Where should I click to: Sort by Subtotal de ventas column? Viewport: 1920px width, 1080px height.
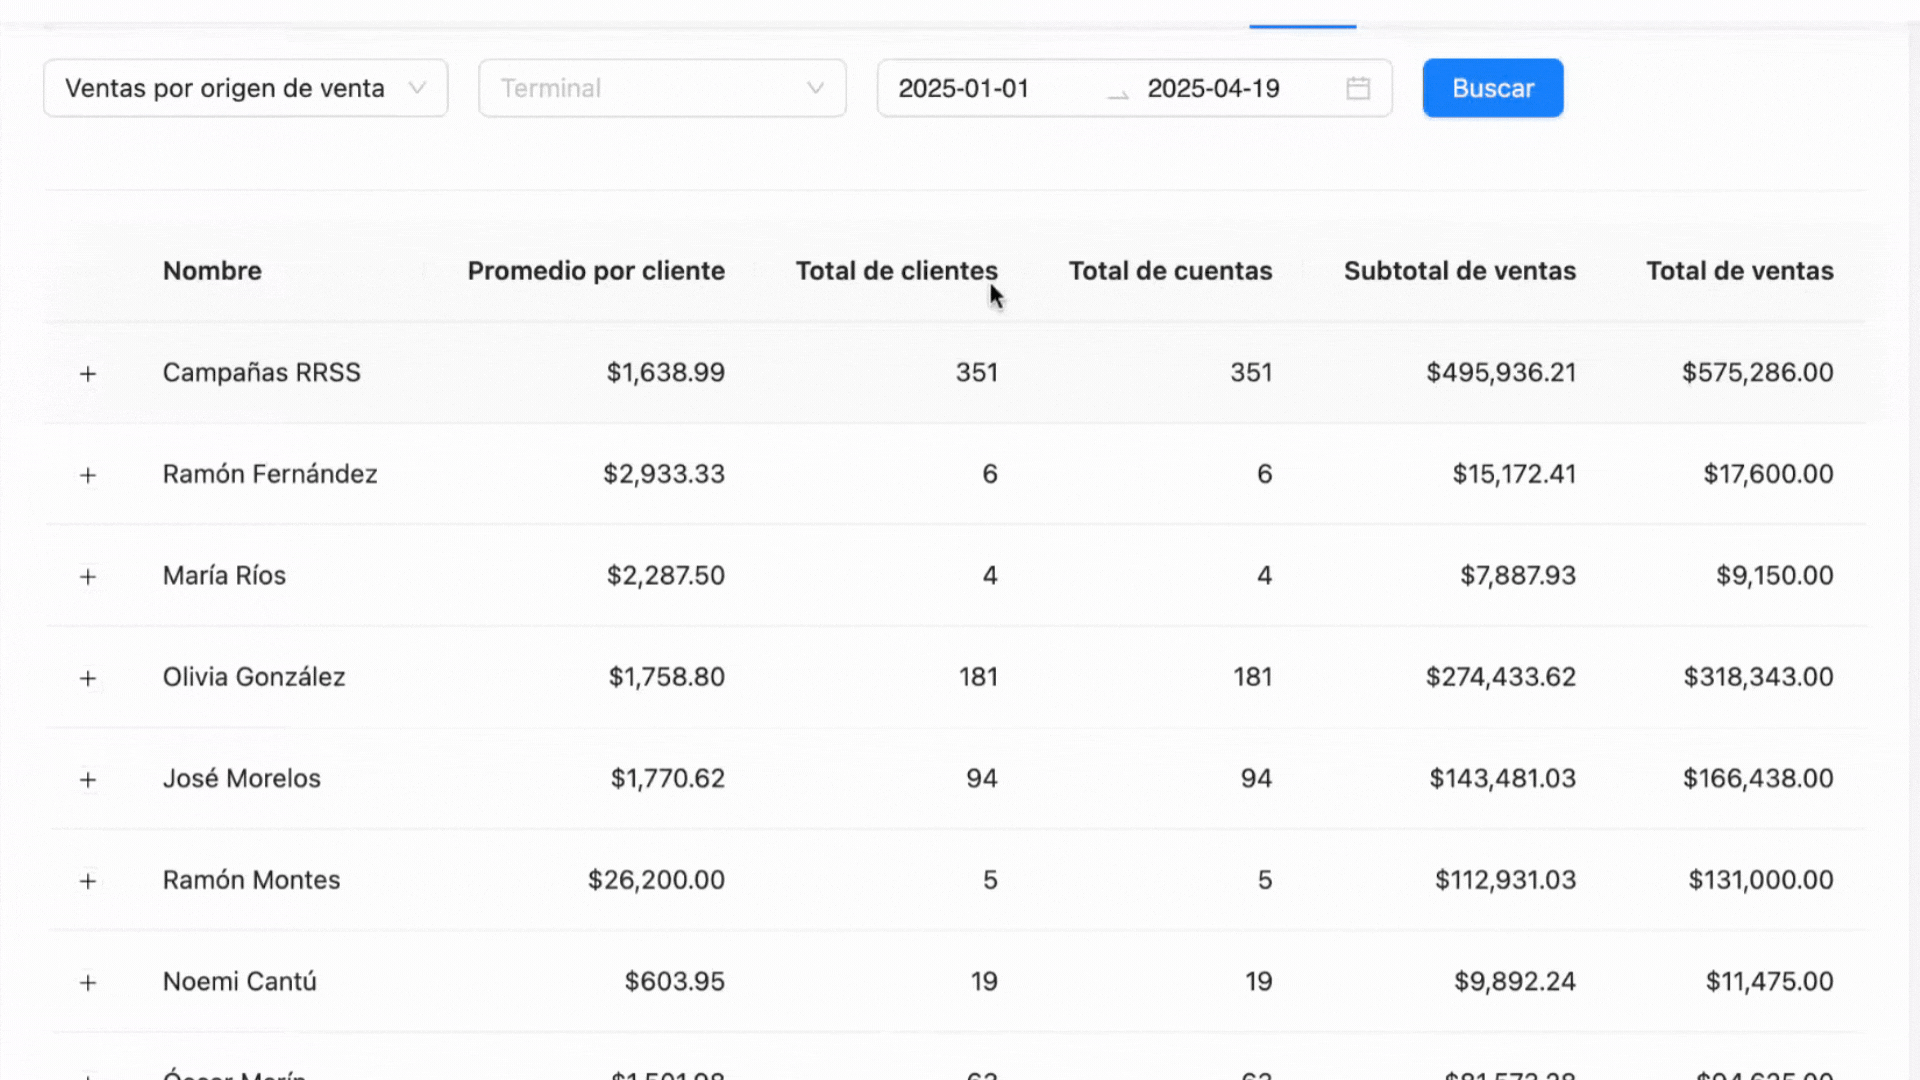pos(1459,271)
